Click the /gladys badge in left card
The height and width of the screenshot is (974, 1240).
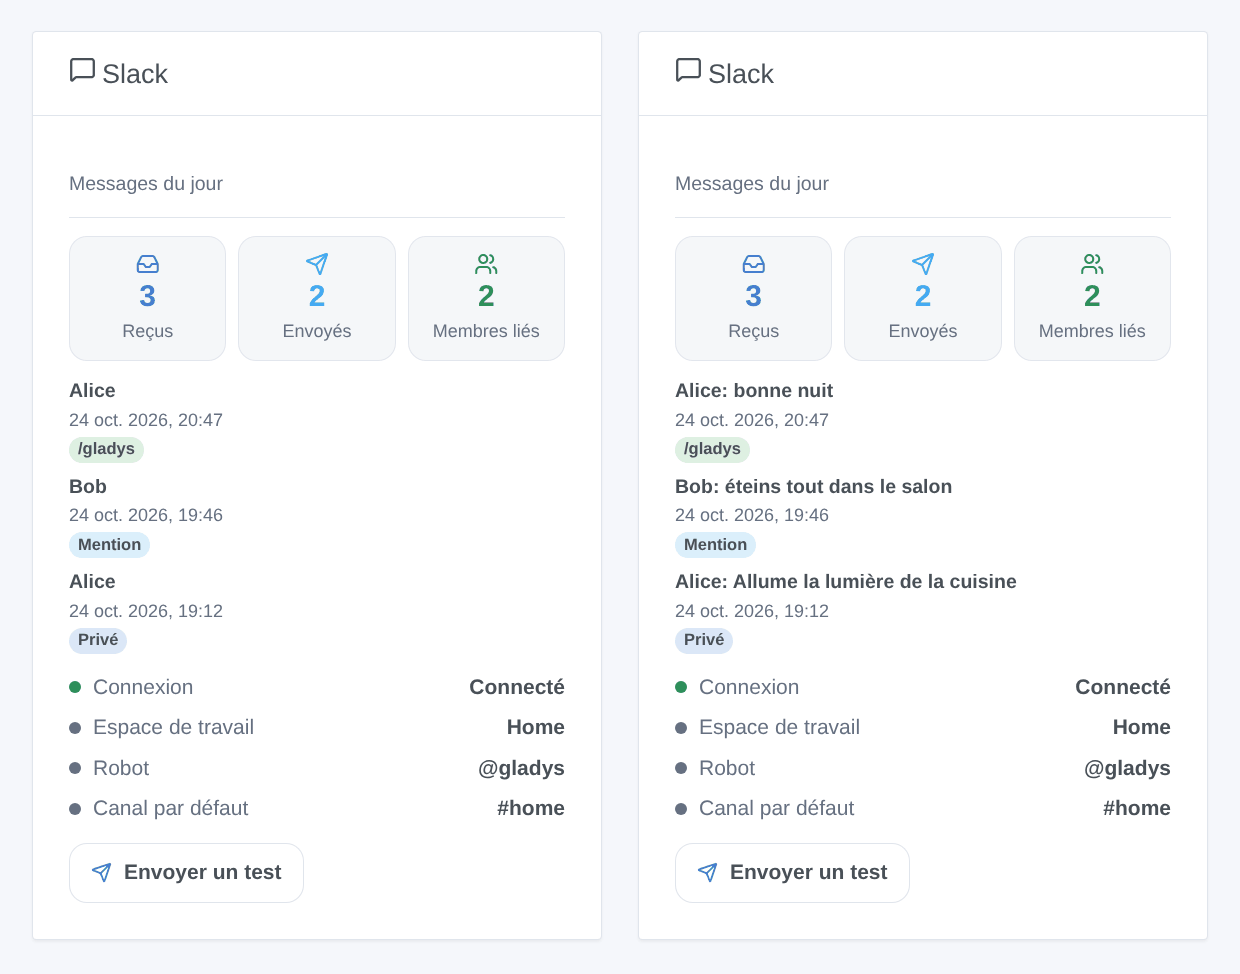[x=106, y=449]
